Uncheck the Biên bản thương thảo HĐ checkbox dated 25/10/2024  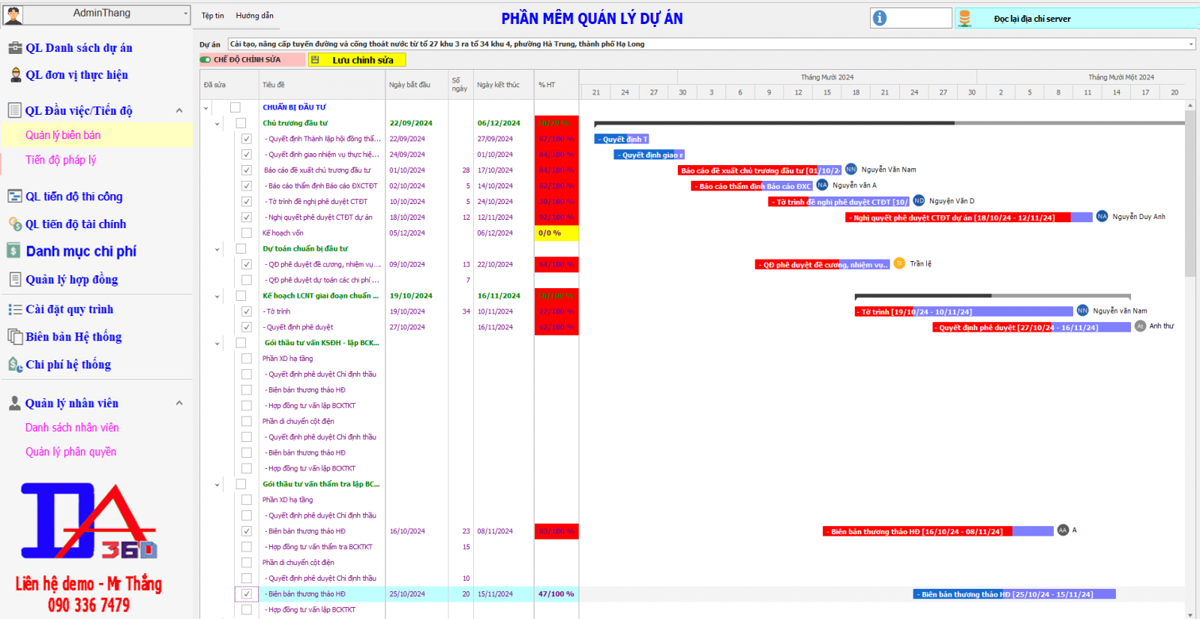247,594
